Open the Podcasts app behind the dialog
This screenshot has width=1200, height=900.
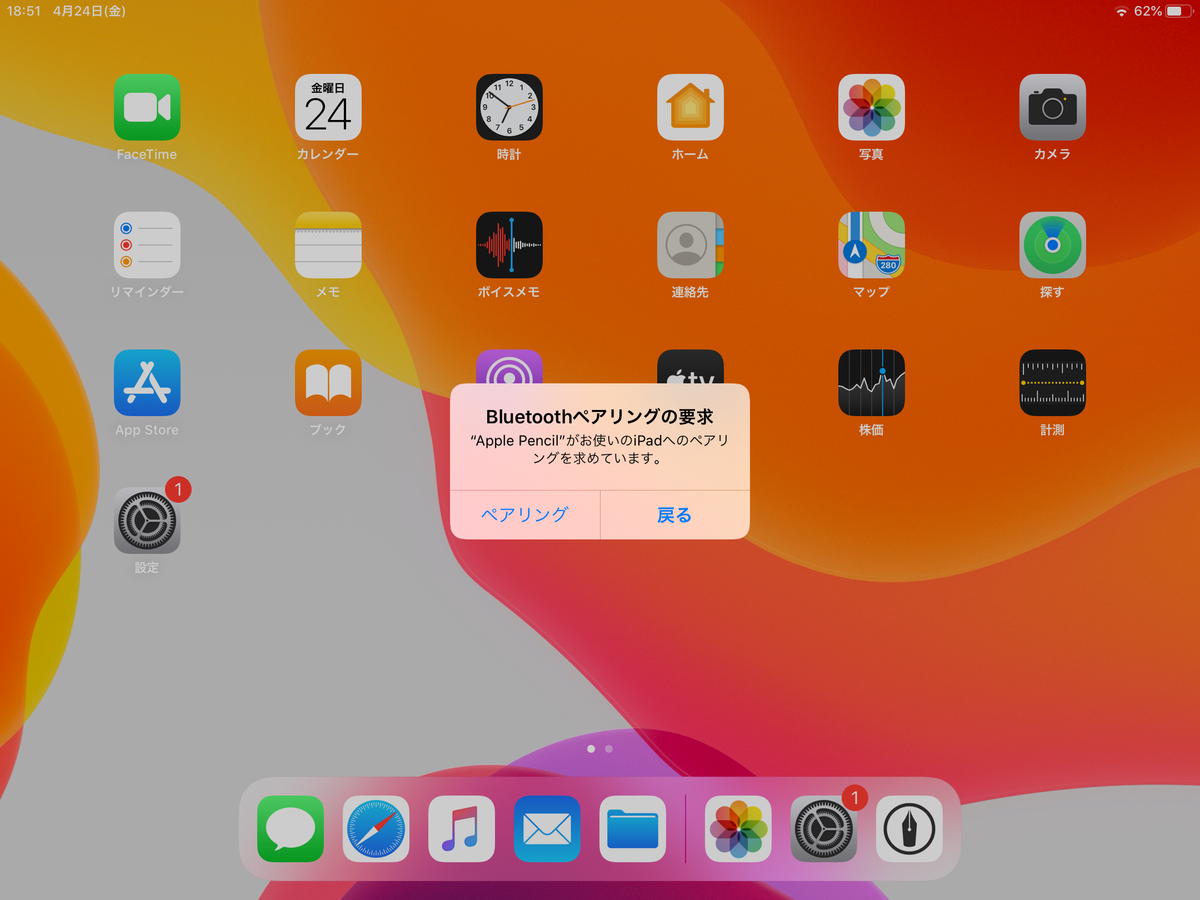coord(509,366)
